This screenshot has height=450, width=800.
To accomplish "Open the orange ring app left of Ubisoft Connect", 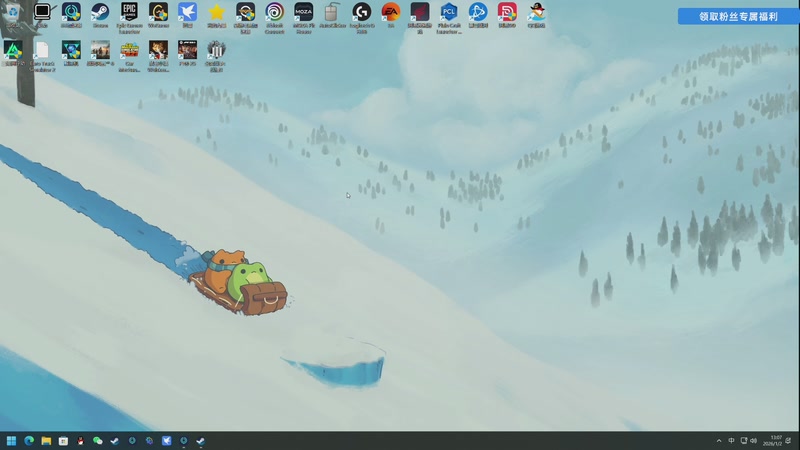I will (245, 17).
